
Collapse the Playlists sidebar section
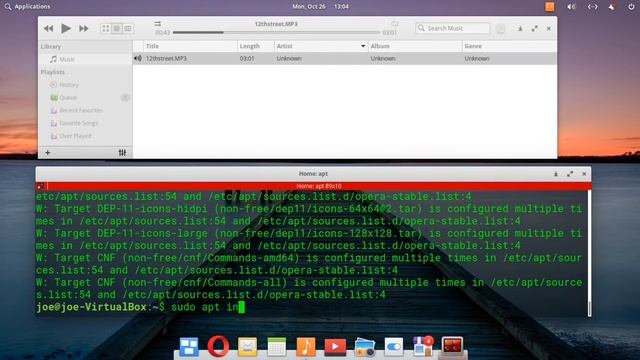click(53, 72)
